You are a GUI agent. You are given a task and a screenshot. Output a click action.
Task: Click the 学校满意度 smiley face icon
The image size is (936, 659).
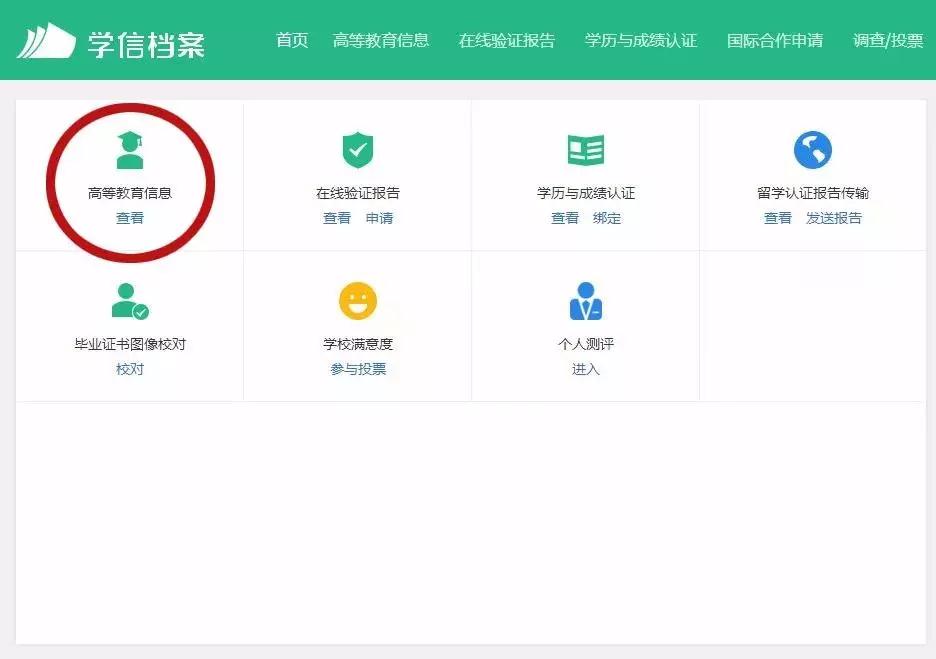pos(358,301)
